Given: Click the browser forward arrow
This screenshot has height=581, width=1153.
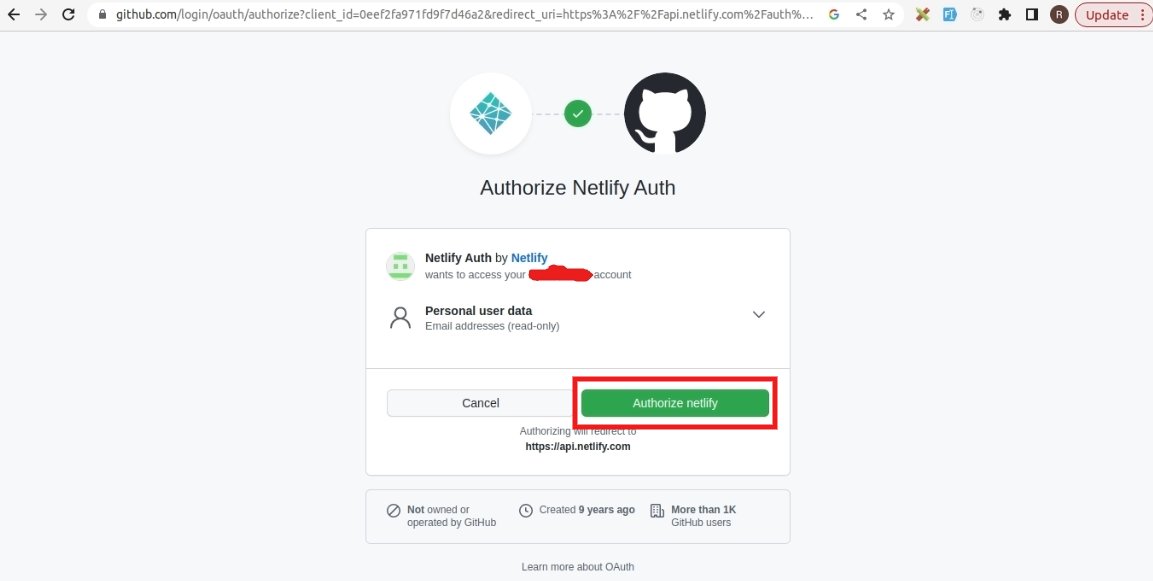Looking at the screenshot, I should point(41,15).
